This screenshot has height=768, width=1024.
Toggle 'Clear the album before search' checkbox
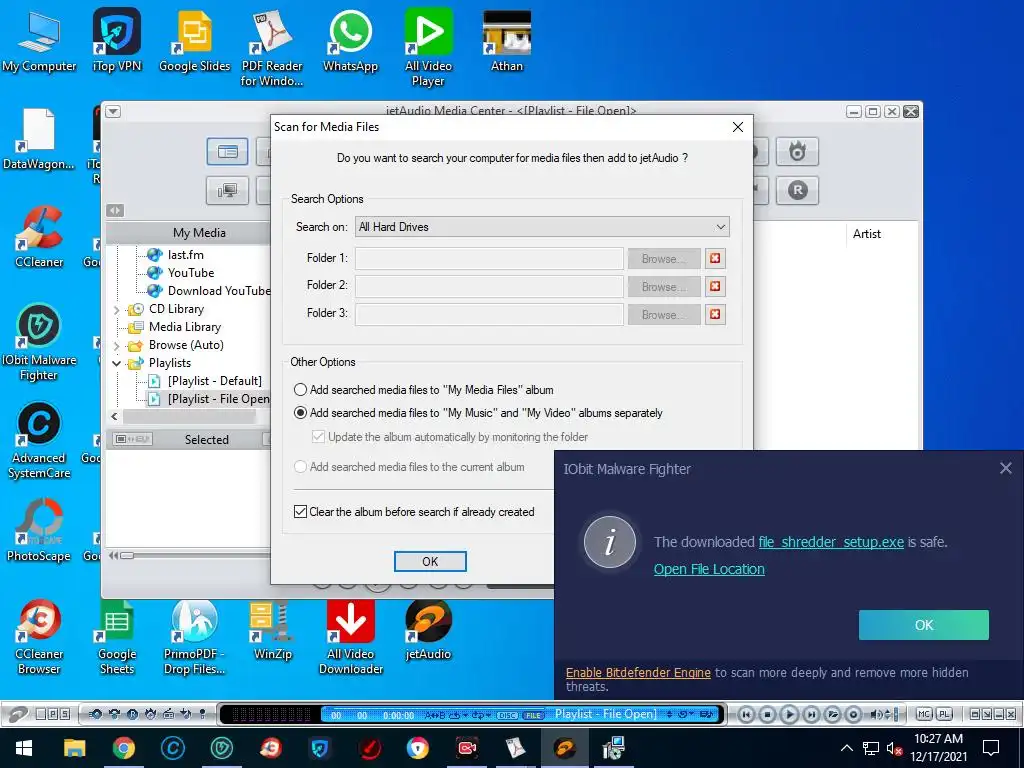[x=300, y=512]
